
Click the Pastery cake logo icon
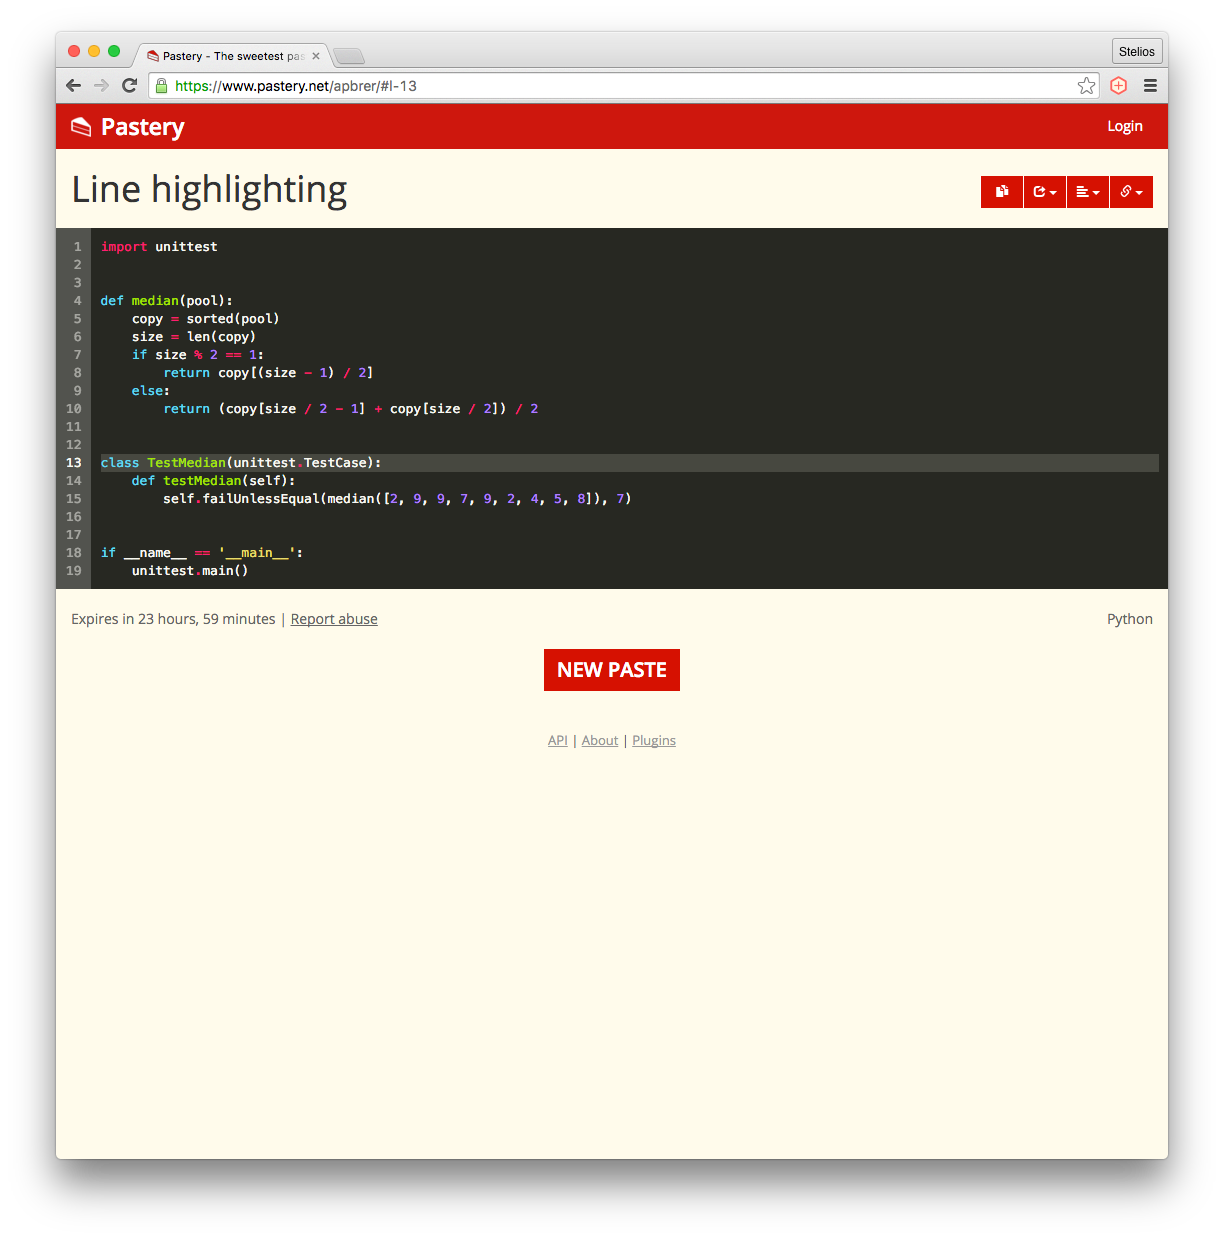pyautogui.click(x=81, y=127)
